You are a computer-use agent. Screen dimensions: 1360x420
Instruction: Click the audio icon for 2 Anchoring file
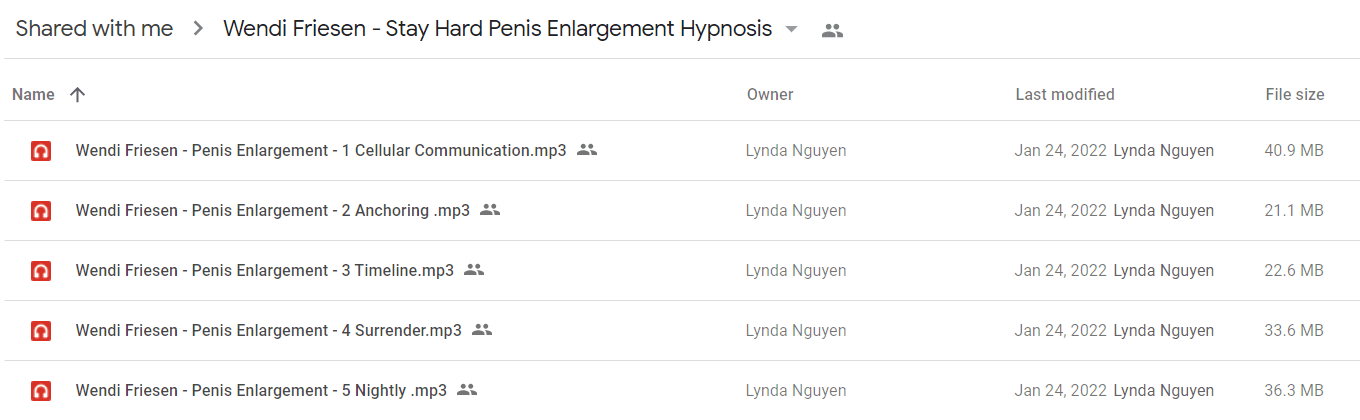(x=41, y=211)
